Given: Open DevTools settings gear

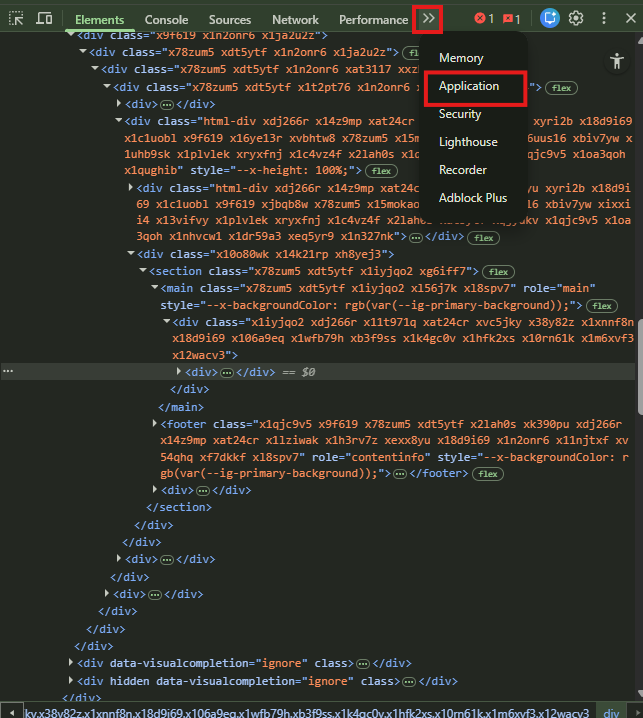Looking at the screenshot, I should click(576, 18).
